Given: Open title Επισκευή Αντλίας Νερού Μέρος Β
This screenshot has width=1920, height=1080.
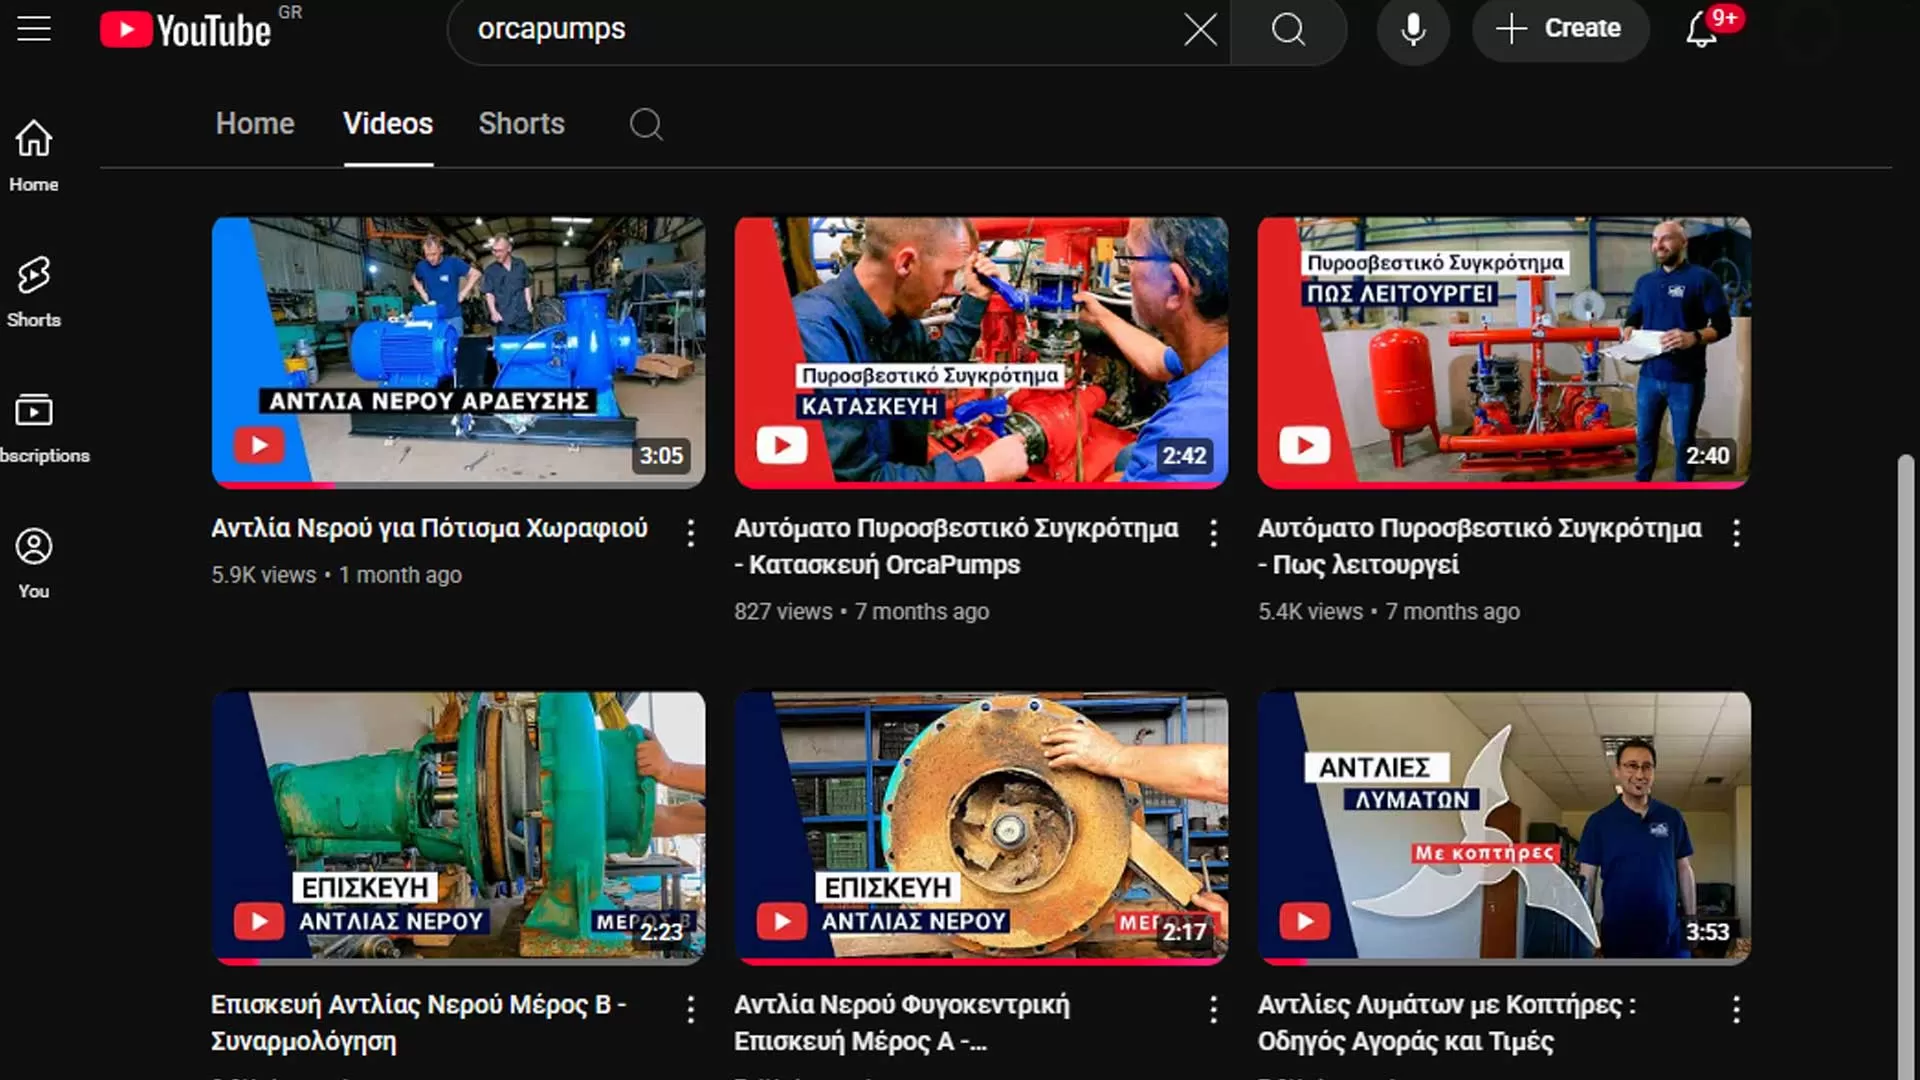Looking at the screenshot, I should [418, 1022].
